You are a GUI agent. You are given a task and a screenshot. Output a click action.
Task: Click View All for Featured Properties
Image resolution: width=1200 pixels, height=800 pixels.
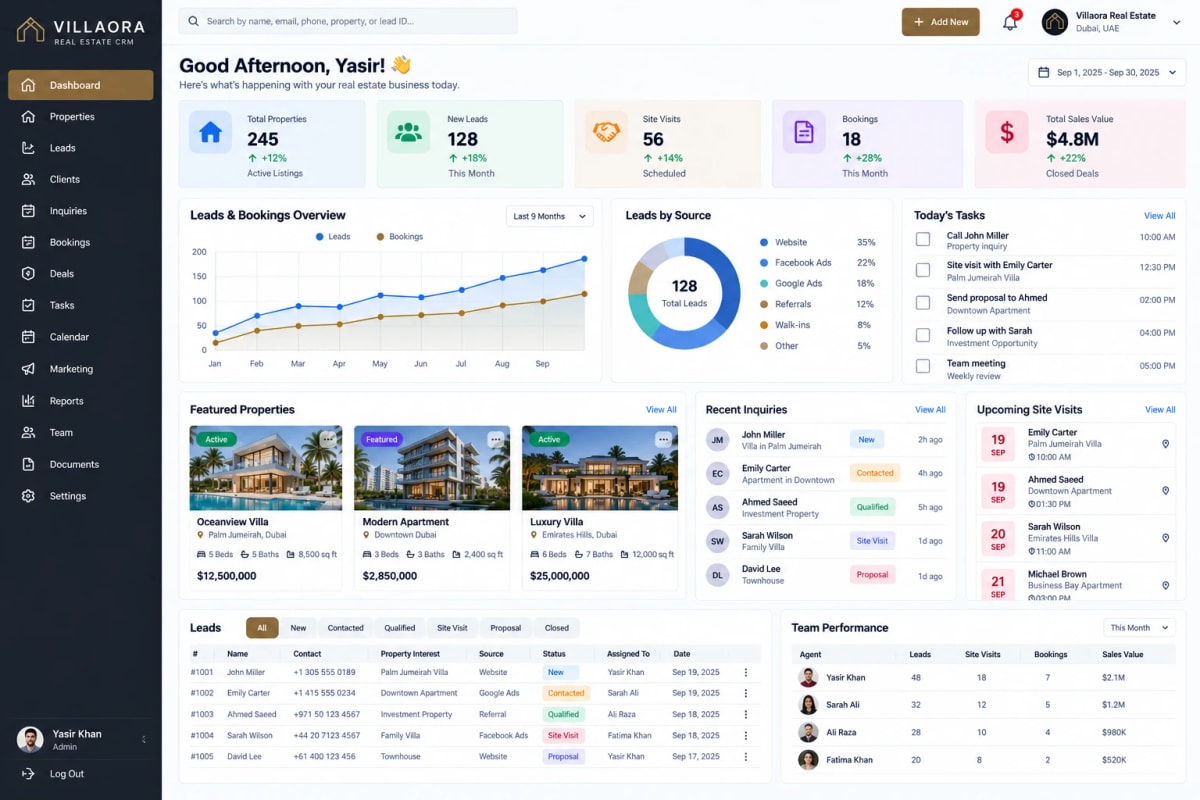click(x=661, y=410)
